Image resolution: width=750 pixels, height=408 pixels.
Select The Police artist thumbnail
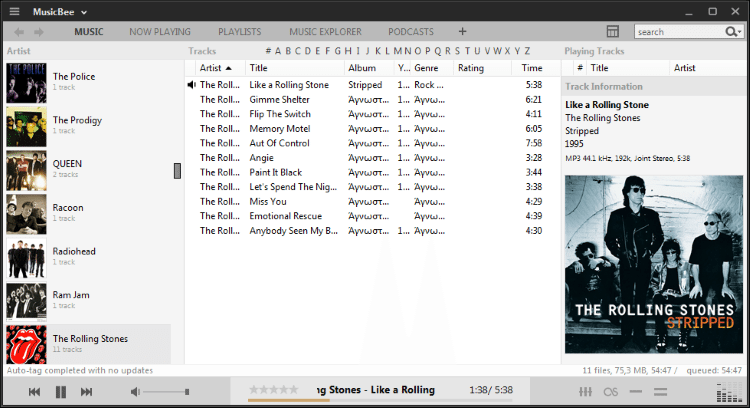point(26,83)
